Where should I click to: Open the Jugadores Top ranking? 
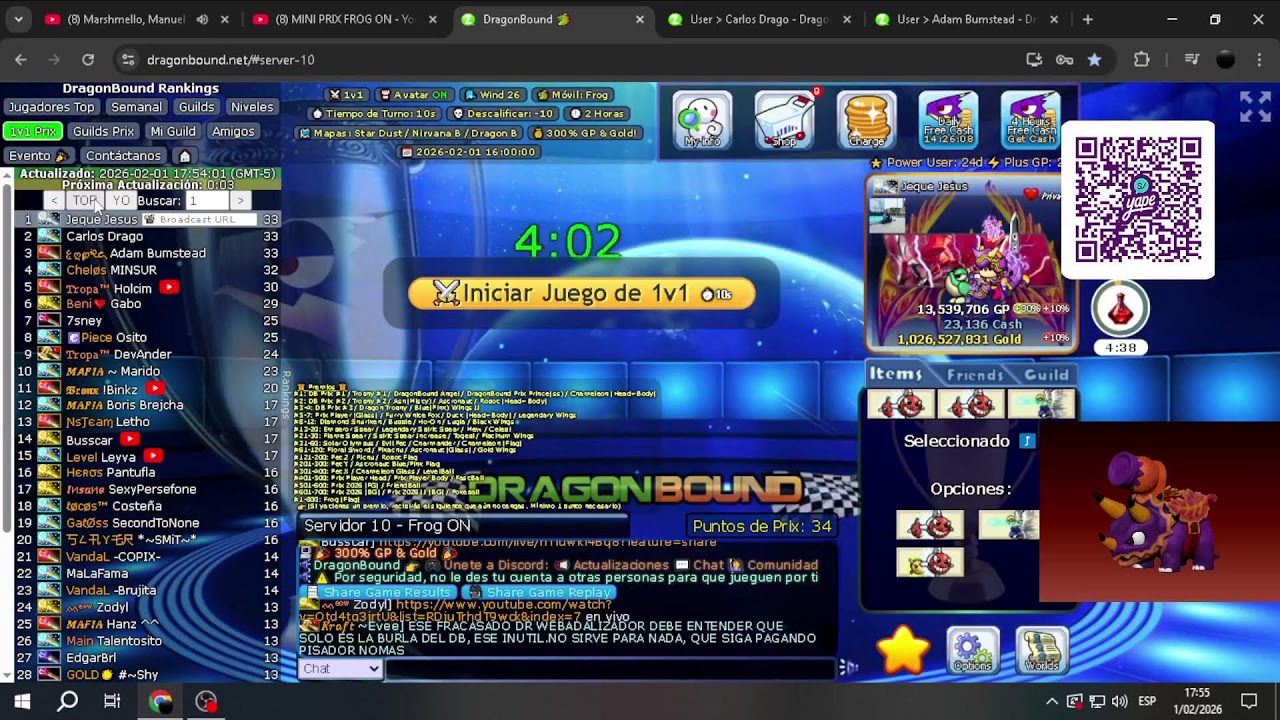click(51, 107)
